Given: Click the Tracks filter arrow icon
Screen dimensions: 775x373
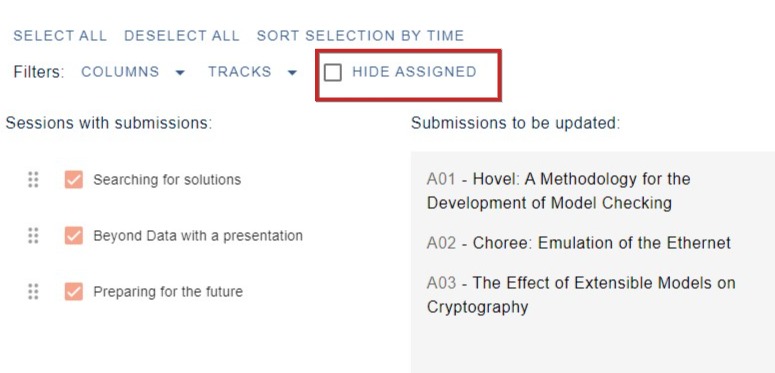Looking at the screenshot, I should pyautogui.click(x=292, y=73).
